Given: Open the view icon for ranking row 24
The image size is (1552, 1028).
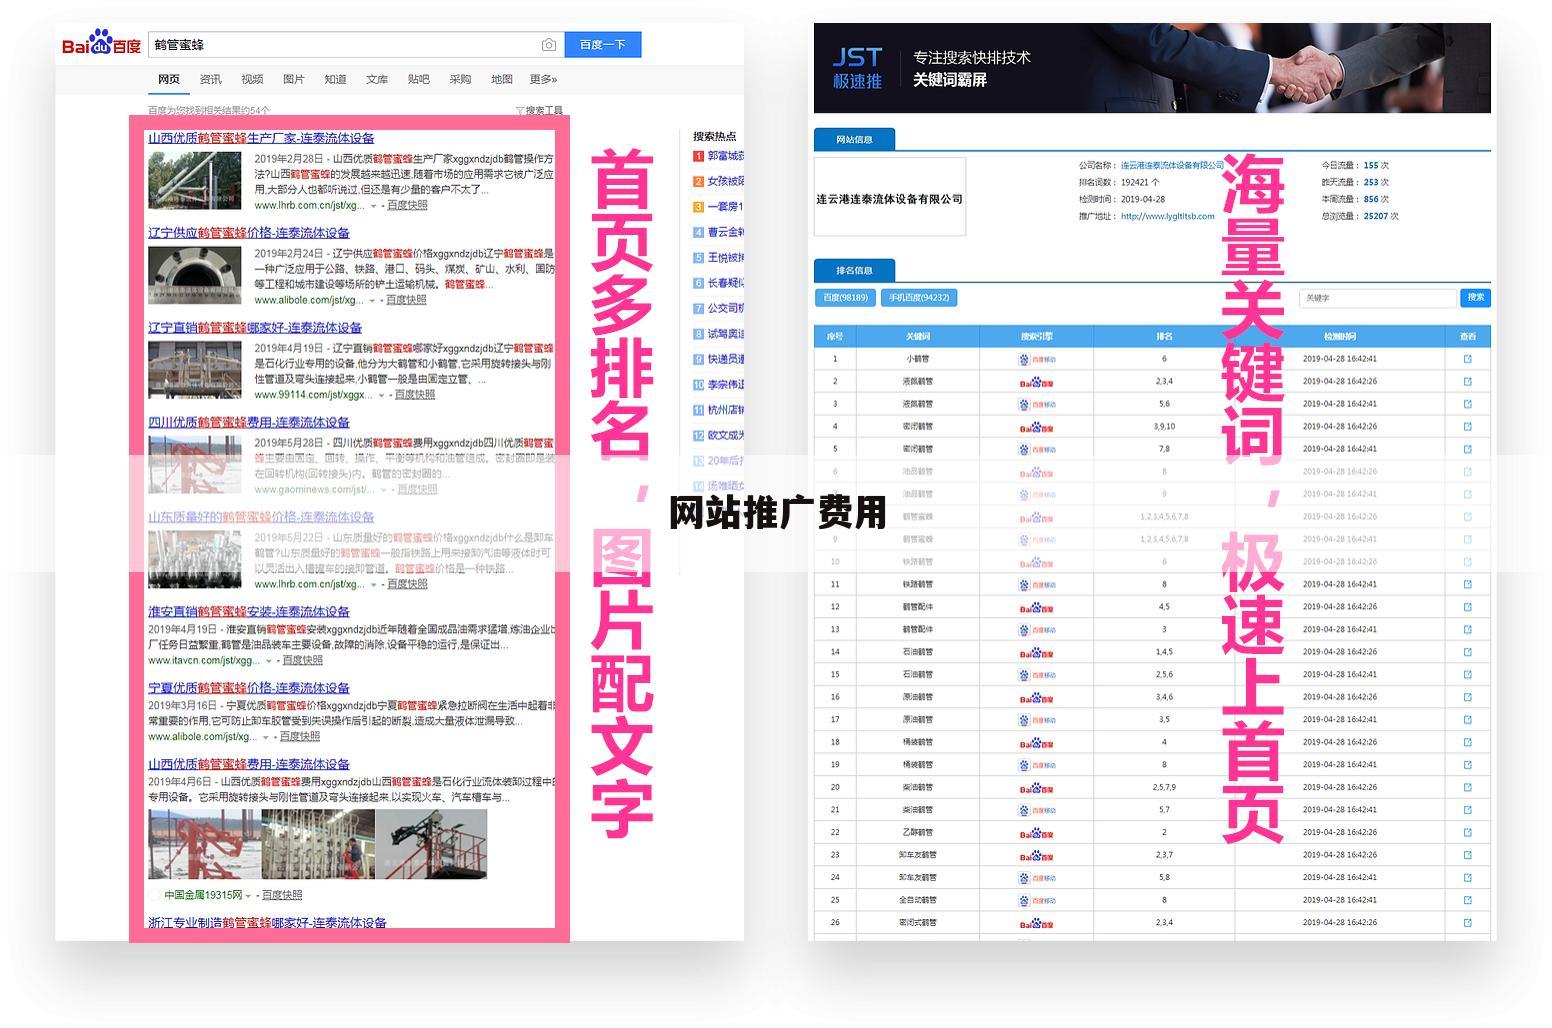Looking at the screenshot, I should click(x=1467, y=877).
